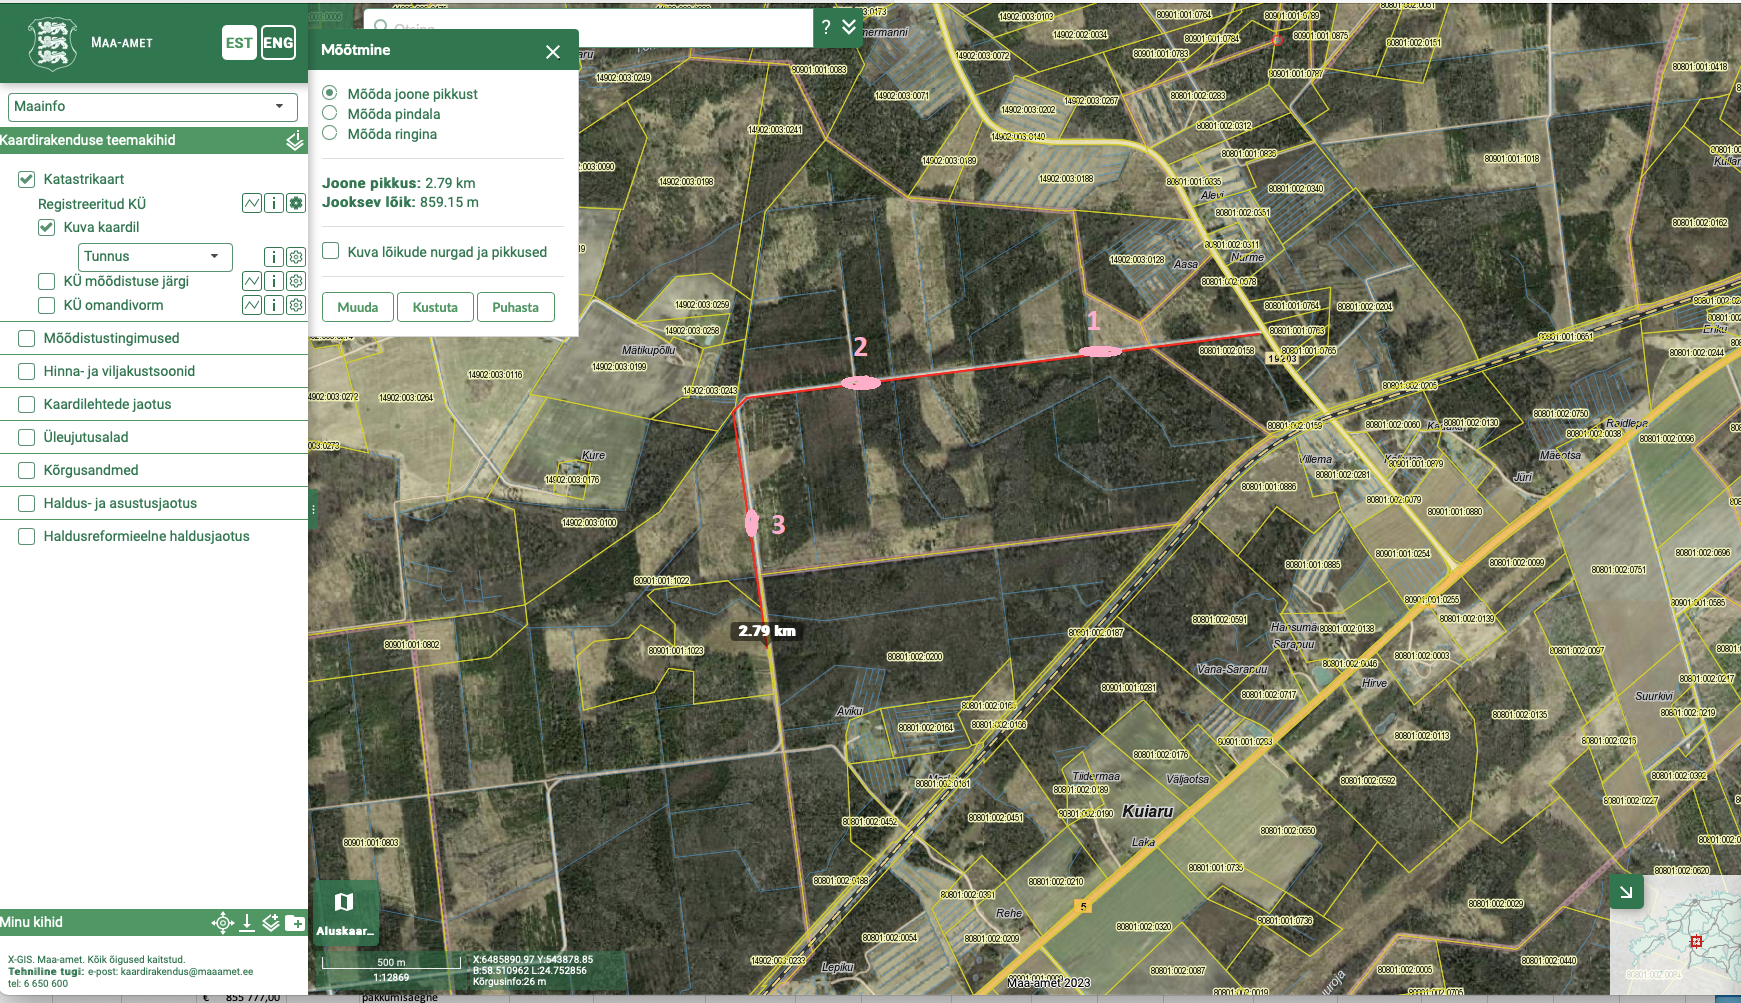Switch language to ENG

click(278, 43)
